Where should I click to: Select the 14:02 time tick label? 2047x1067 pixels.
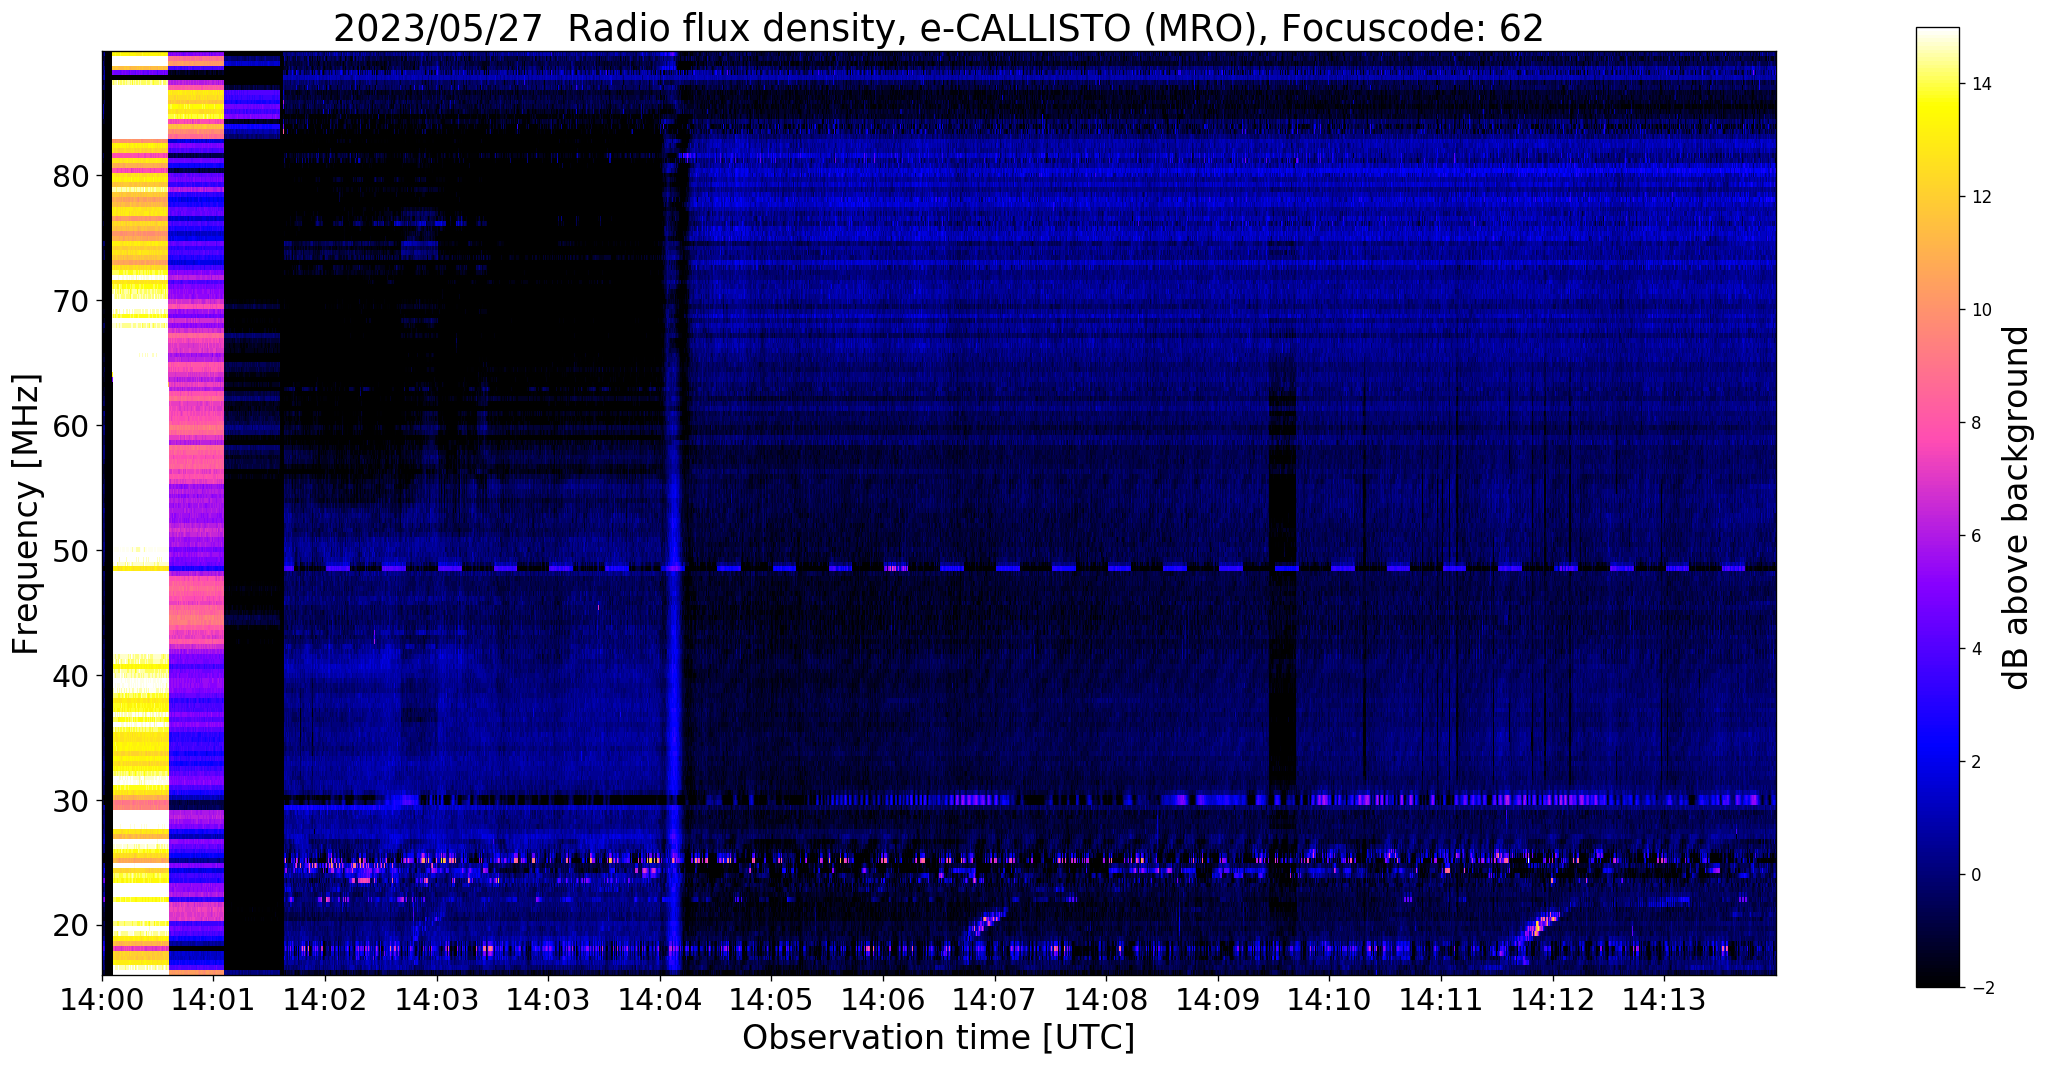[325, 999]
